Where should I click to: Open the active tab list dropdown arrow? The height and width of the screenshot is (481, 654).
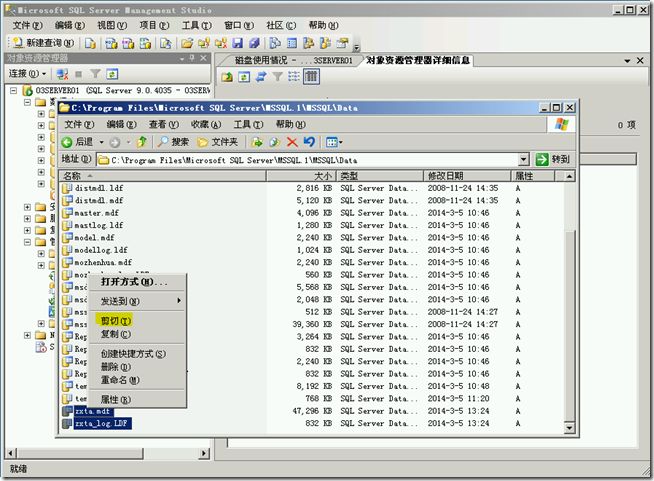(627, 61)
